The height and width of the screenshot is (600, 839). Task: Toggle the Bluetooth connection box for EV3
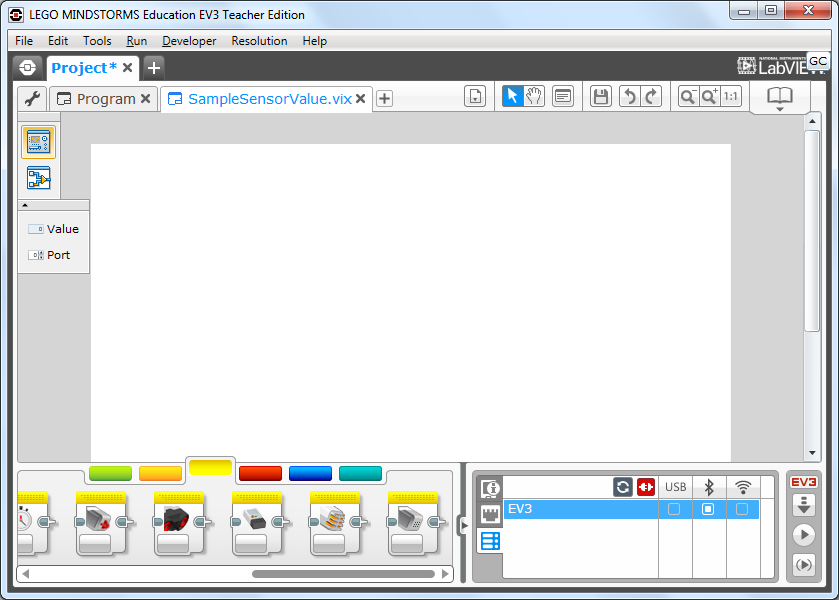[708, 509]
